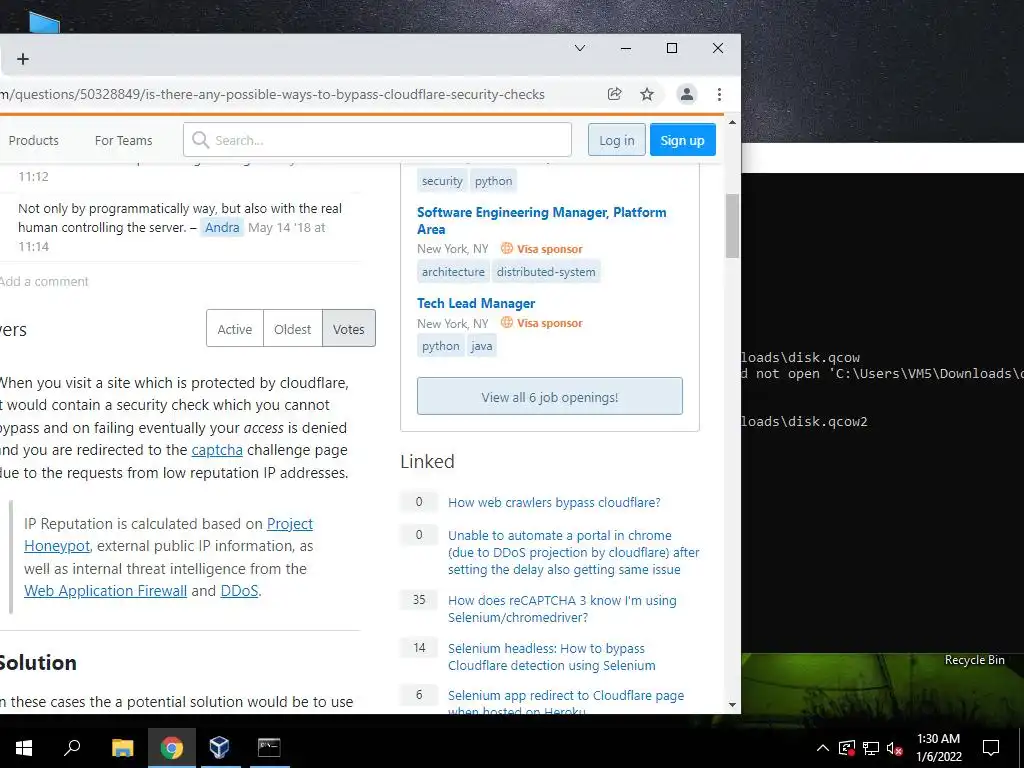Click Add a comment link
The image size is (1024, 768).
(43, 281)
